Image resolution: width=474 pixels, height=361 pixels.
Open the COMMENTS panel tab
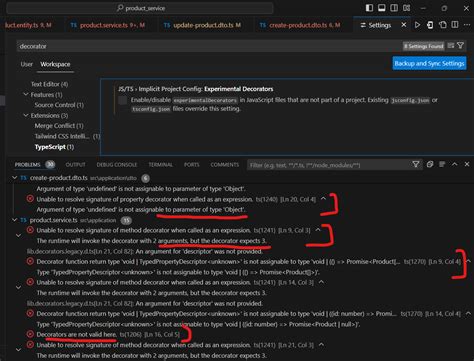[225, 165]
